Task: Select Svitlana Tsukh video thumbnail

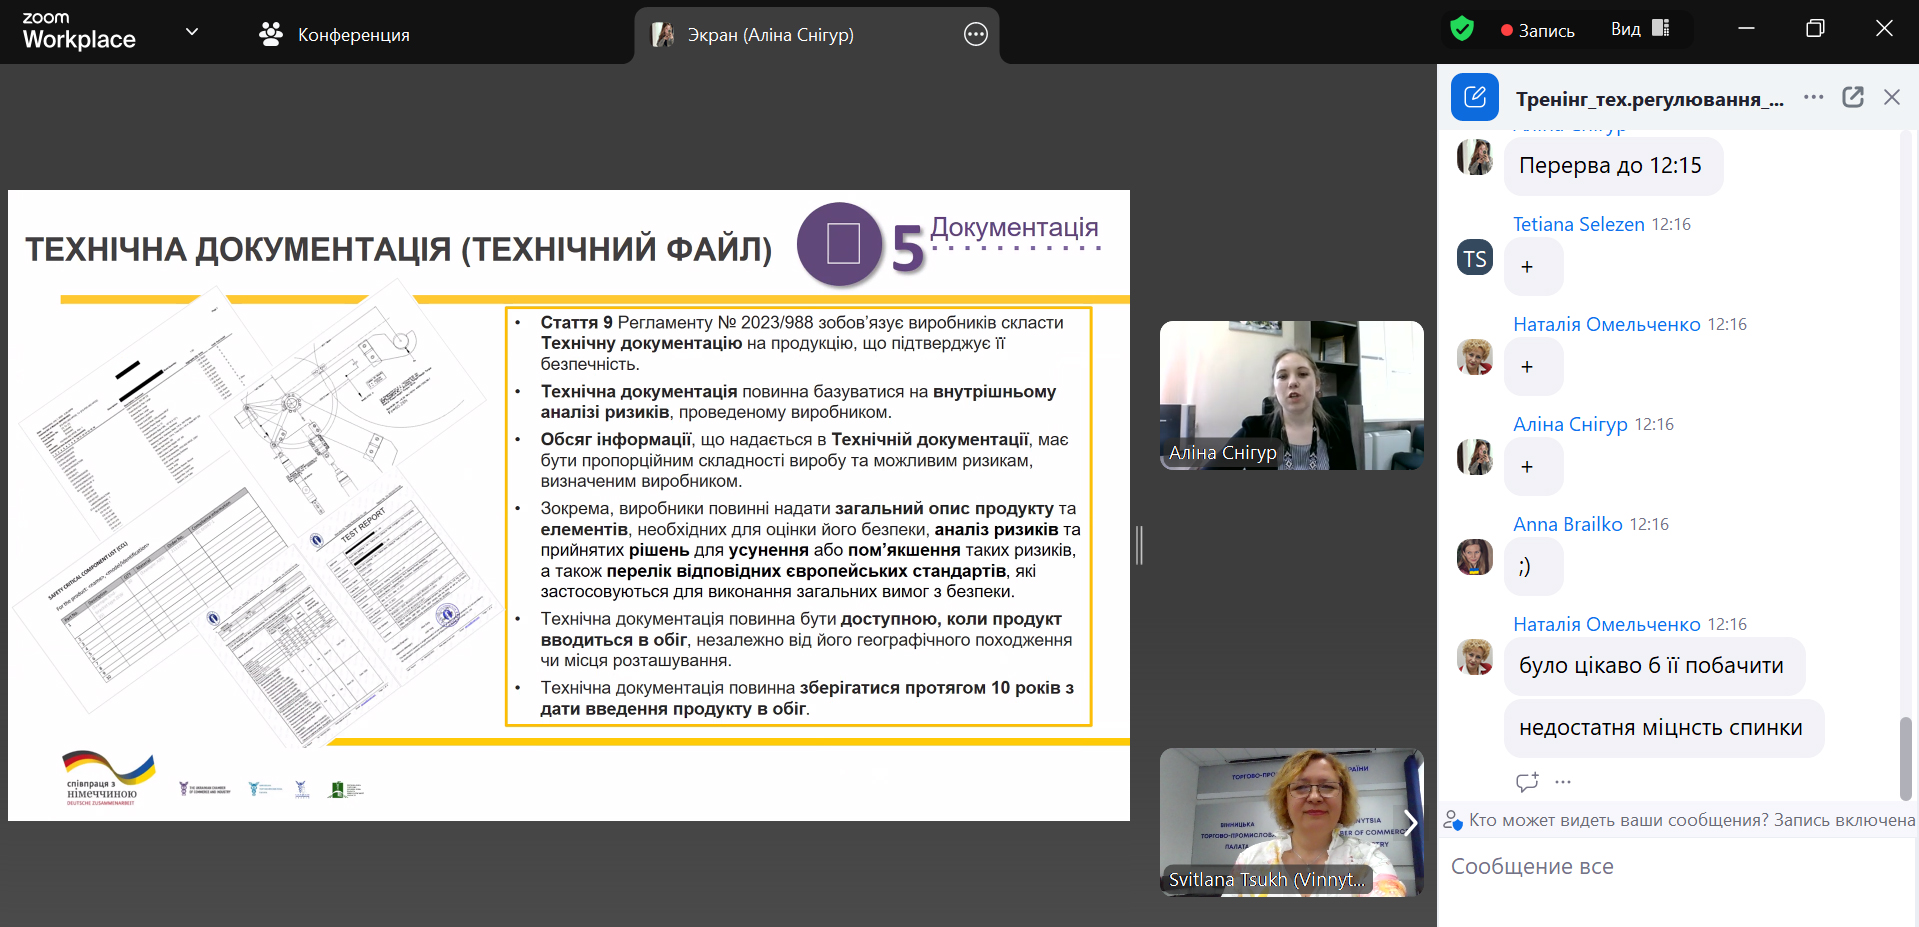Action: [x=1292, y=822]
